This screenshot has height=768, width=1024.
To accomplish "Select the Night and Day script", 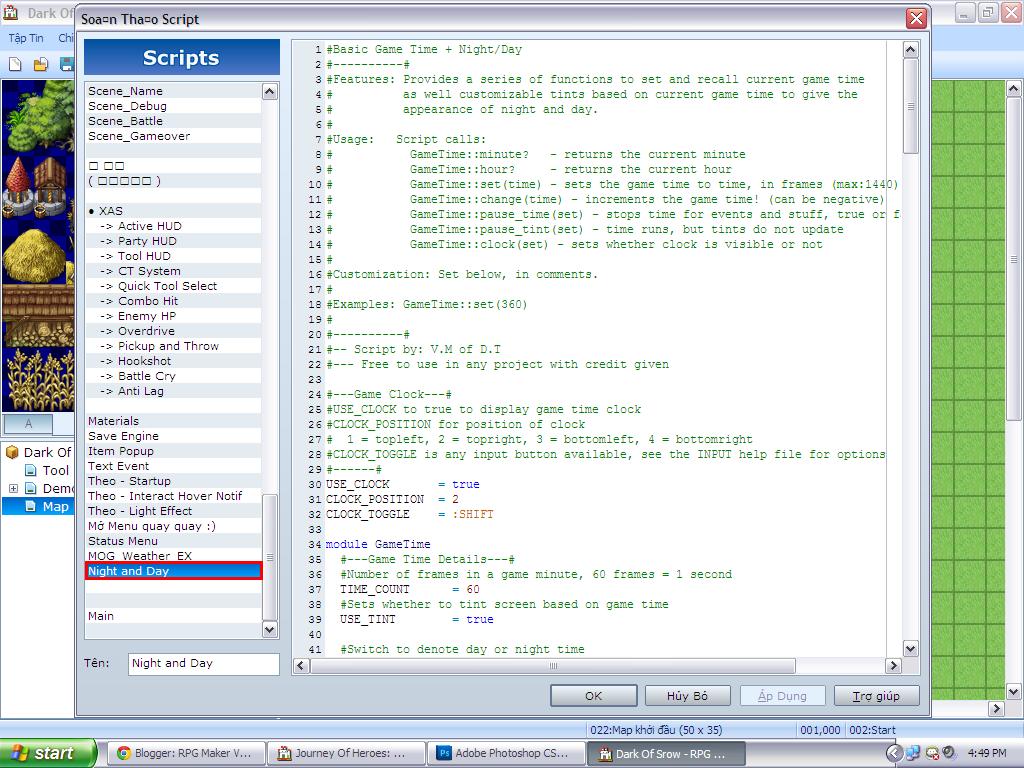I will [173, 571].
